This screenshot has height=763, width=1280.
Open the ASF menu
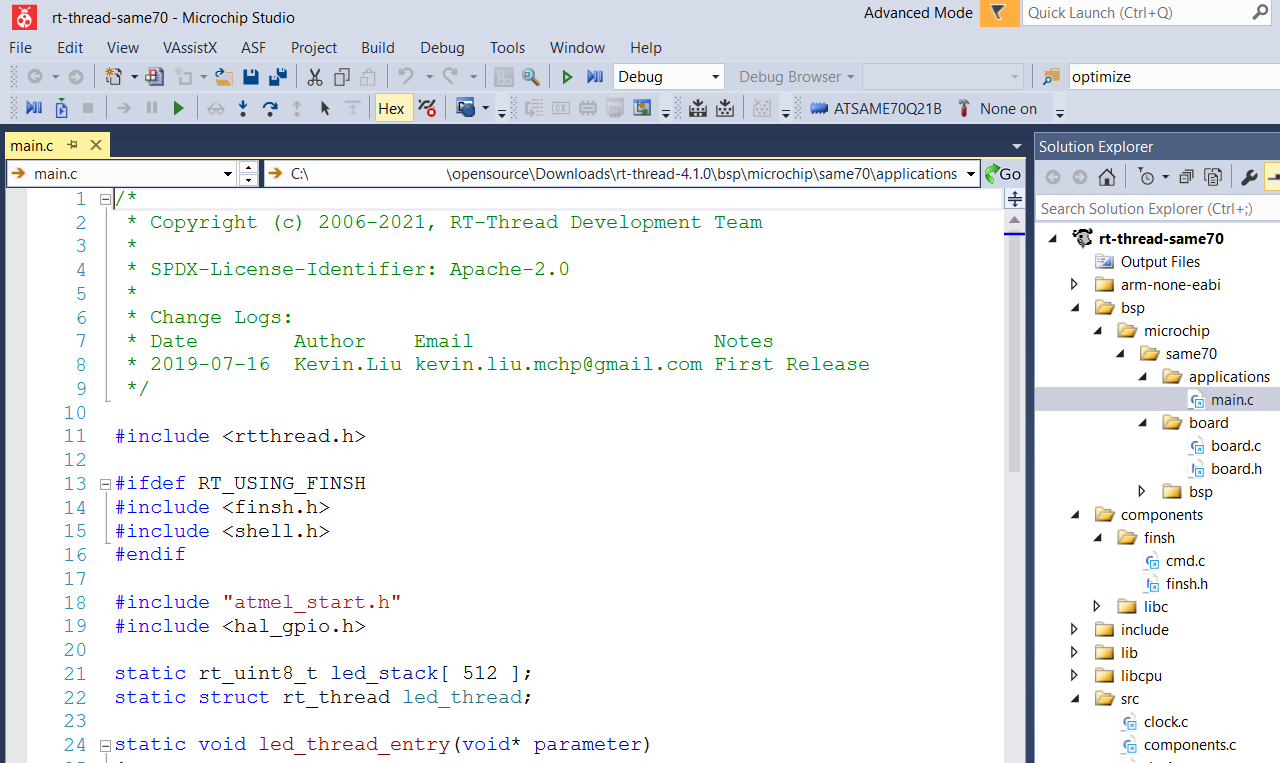(x=253, y=47)
